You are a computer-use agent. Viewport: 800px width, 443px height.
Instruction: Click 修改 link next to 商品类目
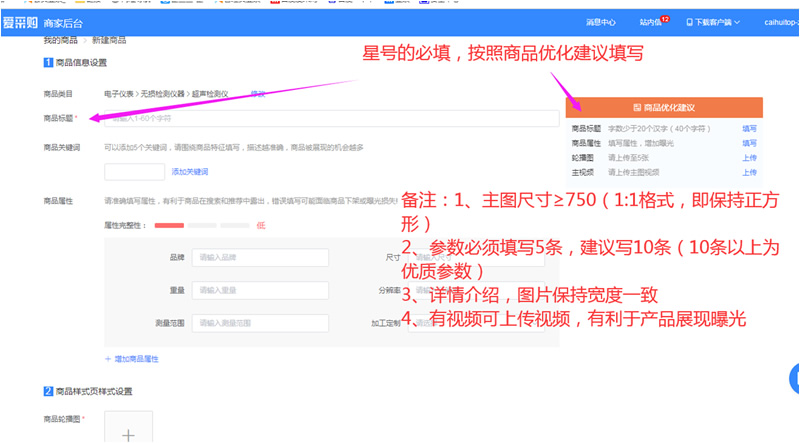click(x=258, y=94)
